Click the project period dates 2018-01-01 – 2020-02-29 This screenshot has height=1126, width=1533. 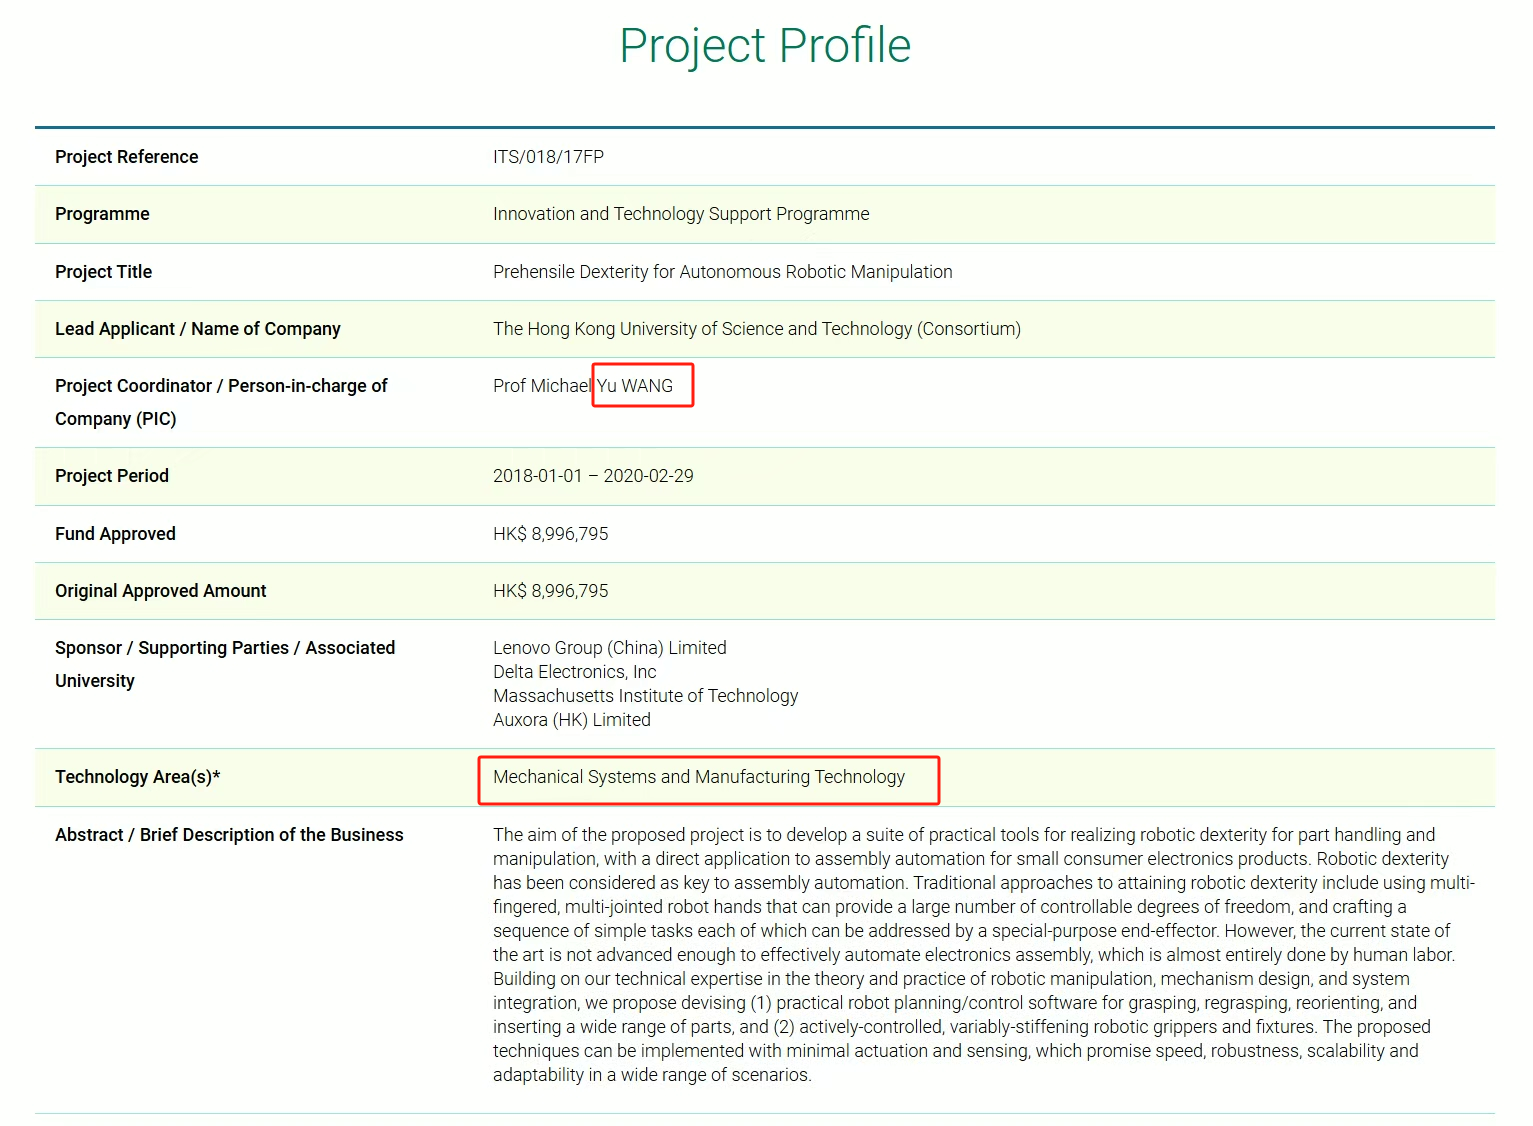tap(593, 476)
